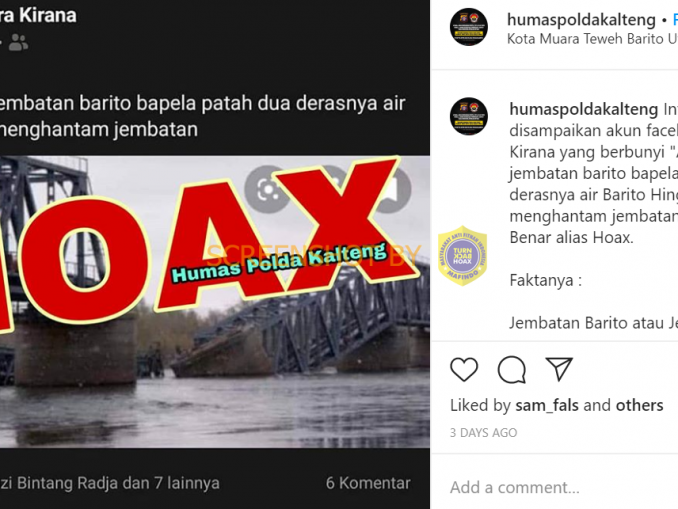Viewport: 678px width, 509px height.
Task: Click the 3 DAYS AGO timestamp
Action: click(x=483, y=432)
